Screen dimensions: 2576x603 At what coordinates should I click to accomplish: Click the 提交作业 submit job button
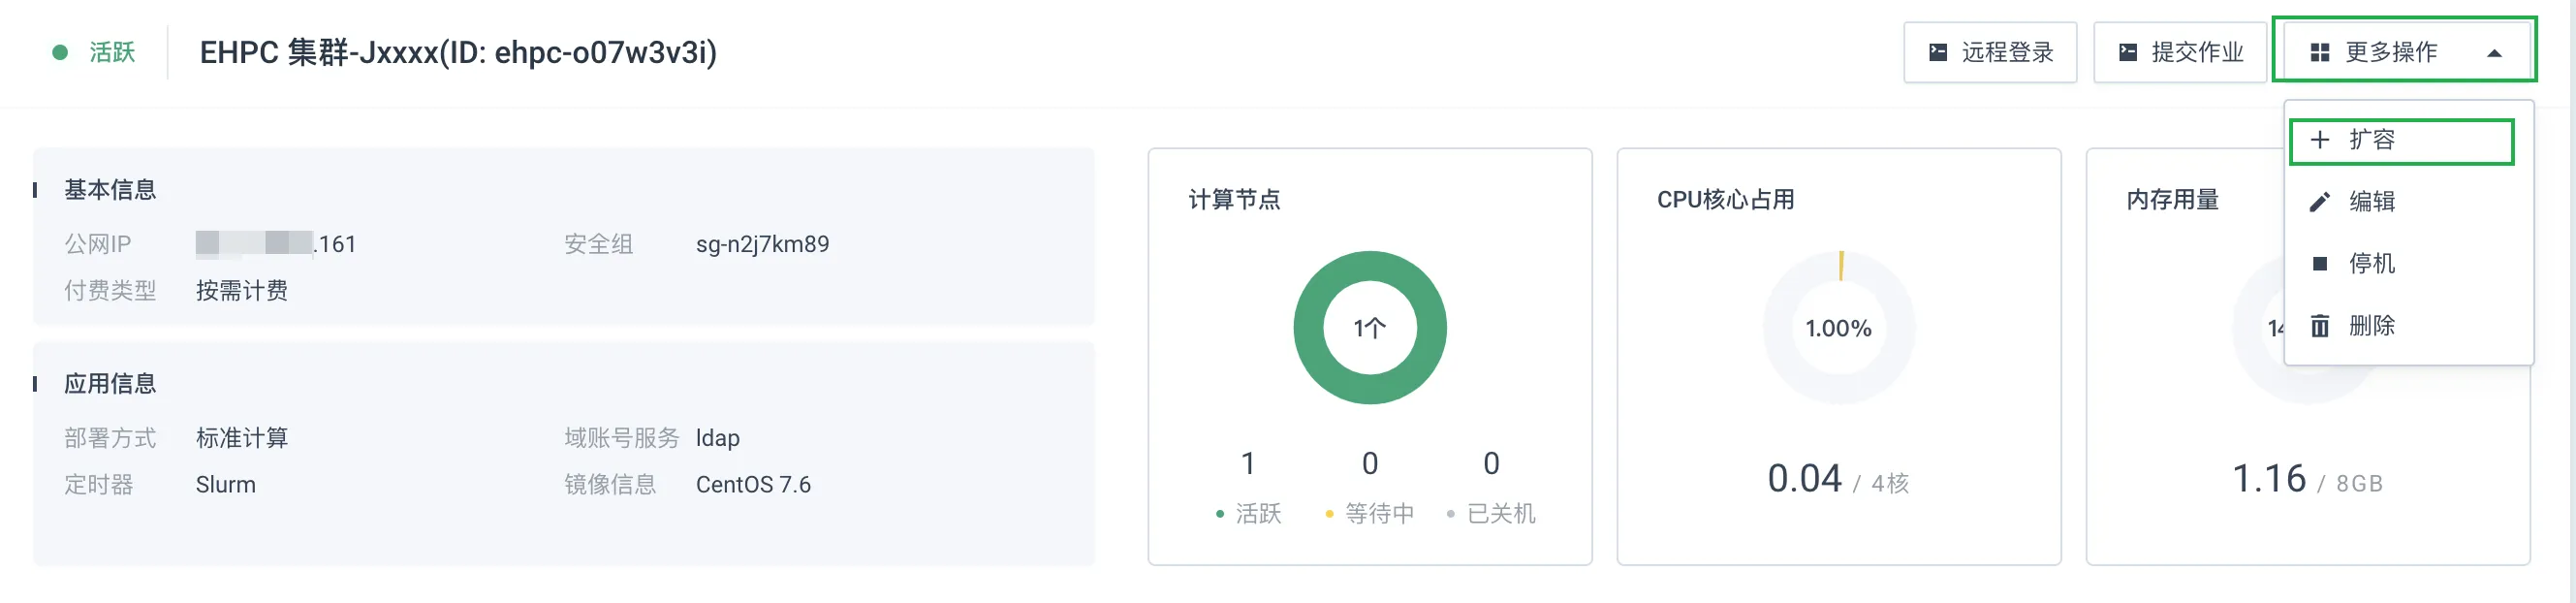[2180, 52]
